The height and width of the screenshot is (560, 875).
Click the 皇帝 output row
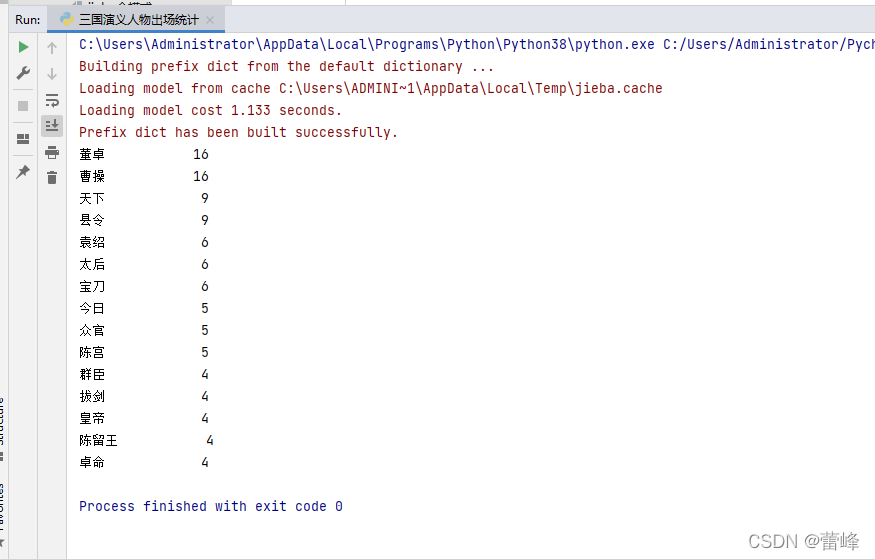(x=144, y=418)
